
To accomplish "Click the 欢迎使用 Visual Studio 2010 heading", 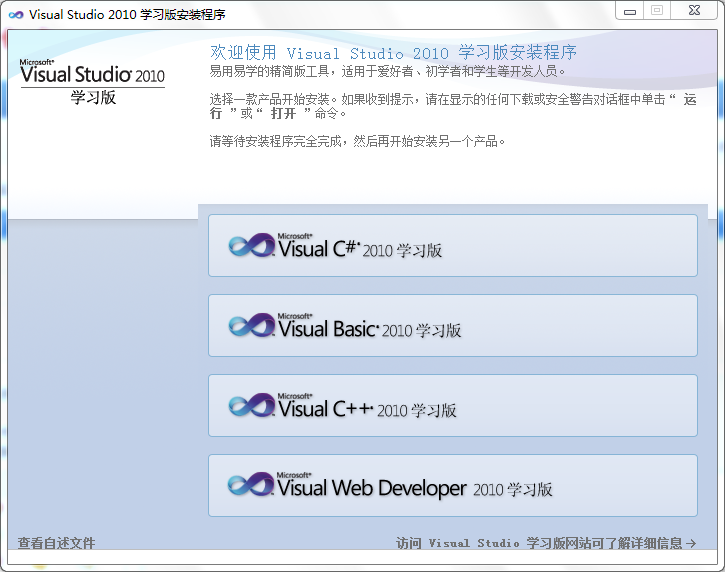I will coord(393,52).
